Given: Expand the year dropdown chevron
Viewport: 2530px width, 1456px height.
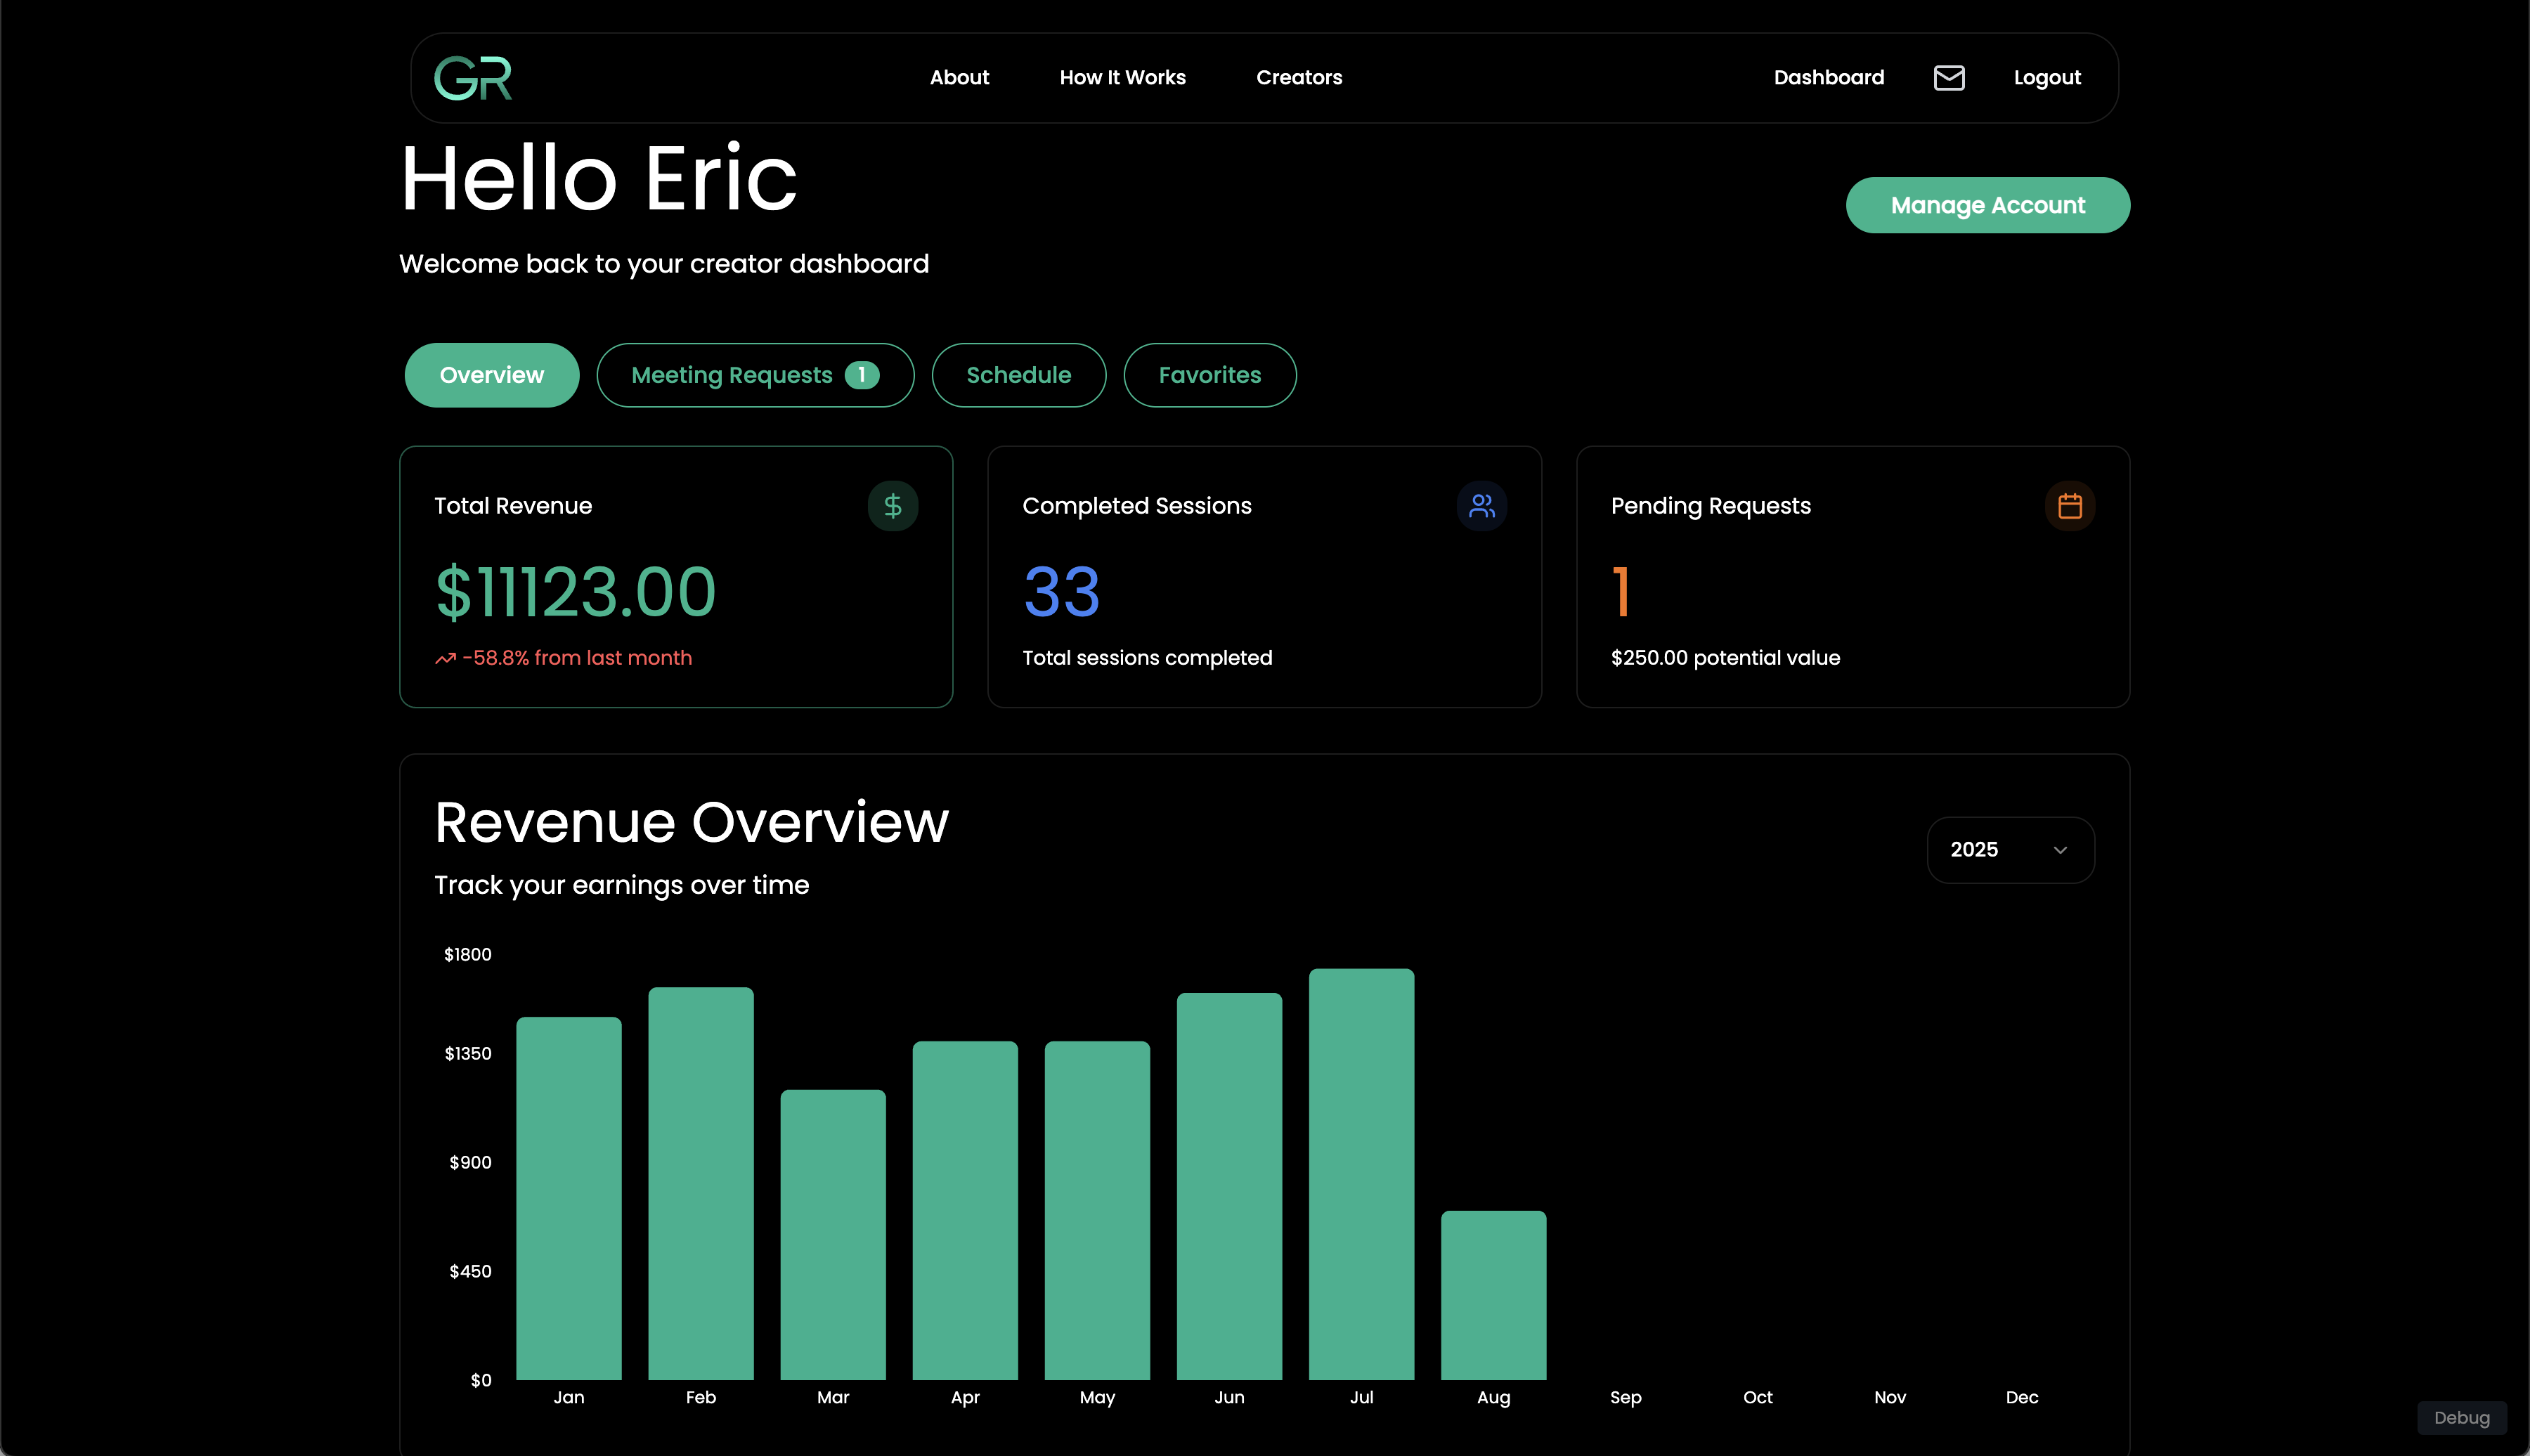Looking at the screenshot, I should click(x=2060, y=850).
